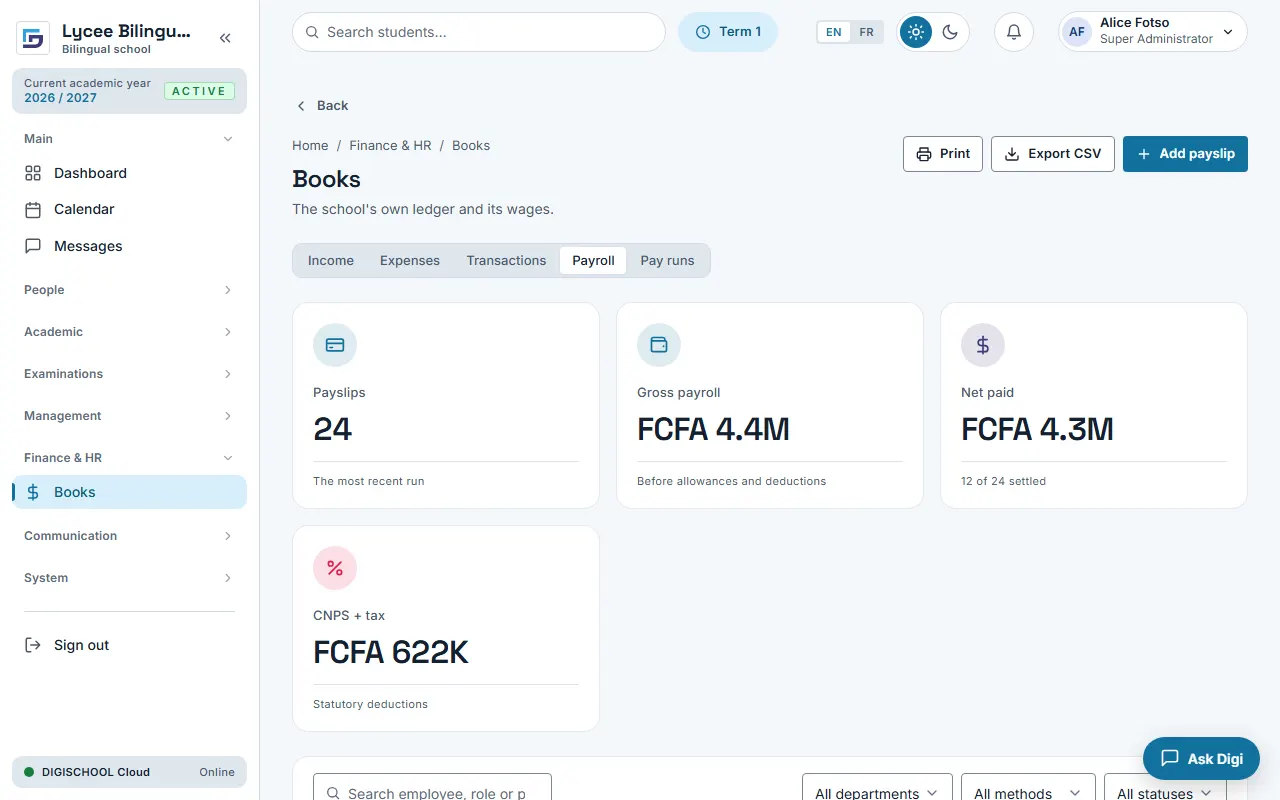The height and width of the screenshot is (800, 1280).
Task: Sign out of the account
Action: tap(129, 645)
